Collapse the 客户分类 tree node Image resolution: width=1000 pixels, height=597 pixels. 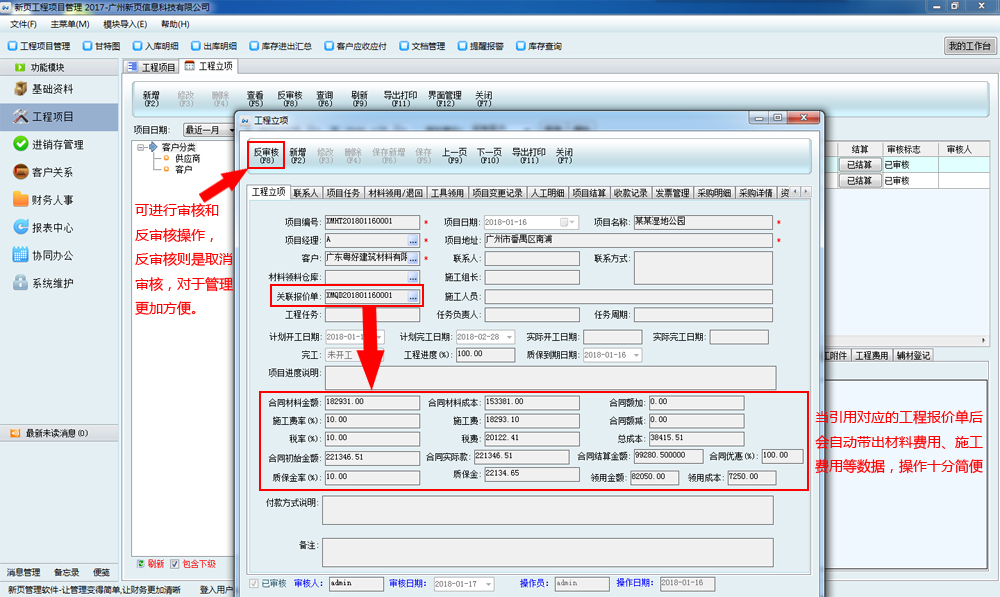tap(141, 147)
